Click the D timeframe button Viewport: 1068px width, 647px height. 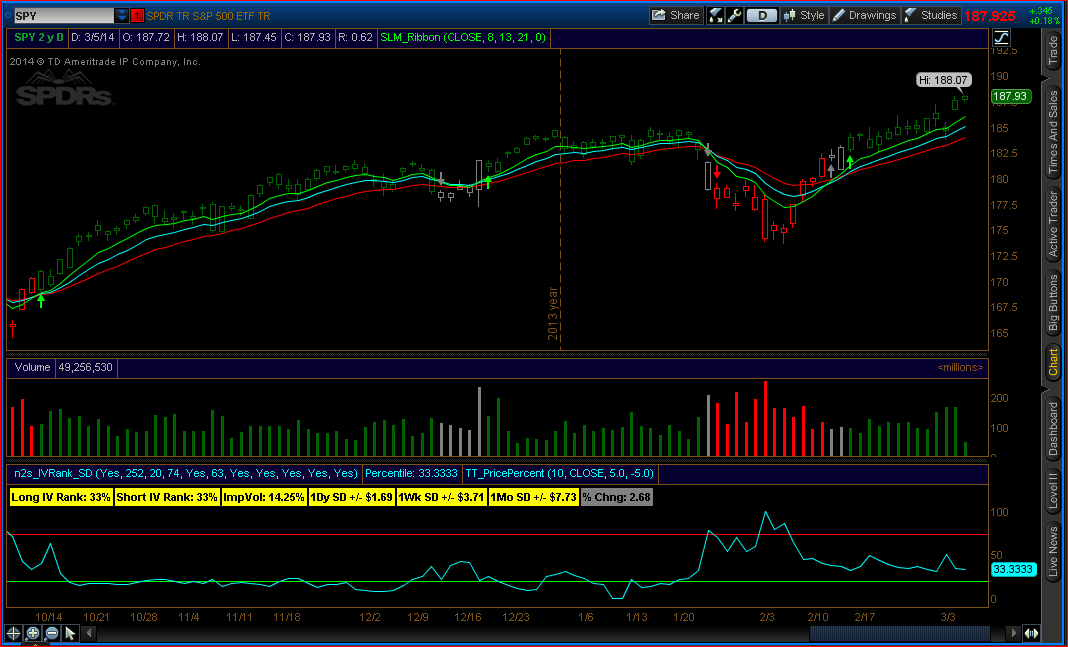coord(763,15)
